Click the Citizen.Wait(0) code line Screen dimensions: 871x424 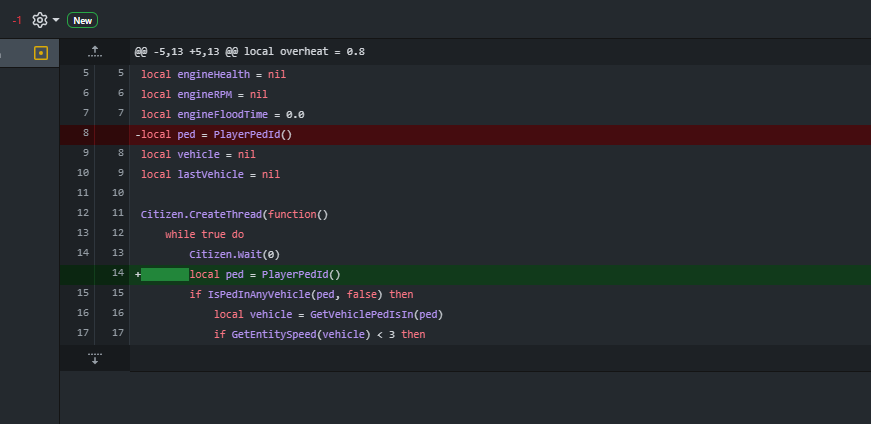click(230, 254)
